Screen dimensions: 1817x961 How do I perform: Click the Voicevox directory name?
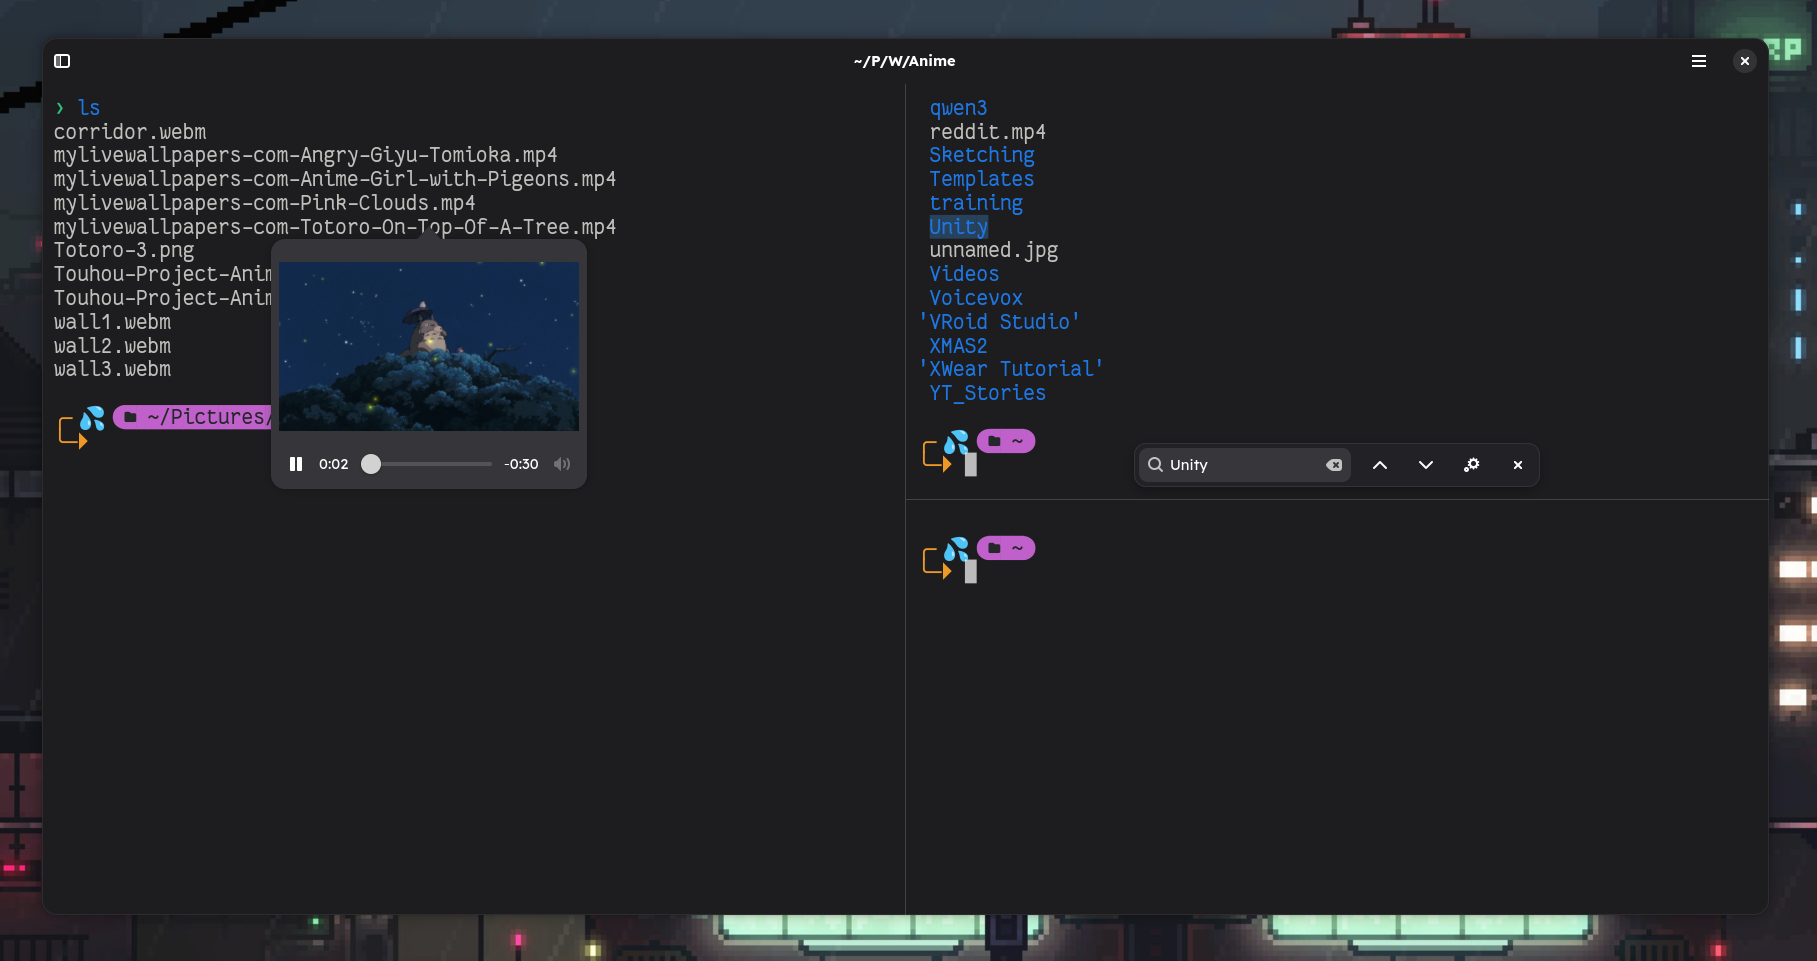click(976, 298)
